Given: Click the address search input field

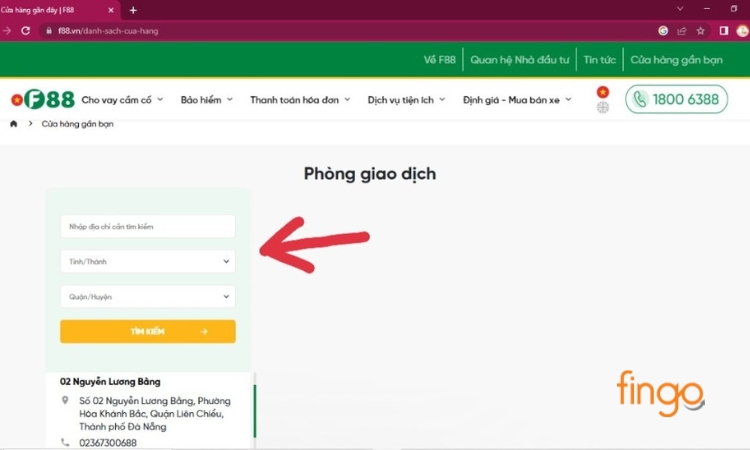Looking at the screenshot, I should (148, 226).
